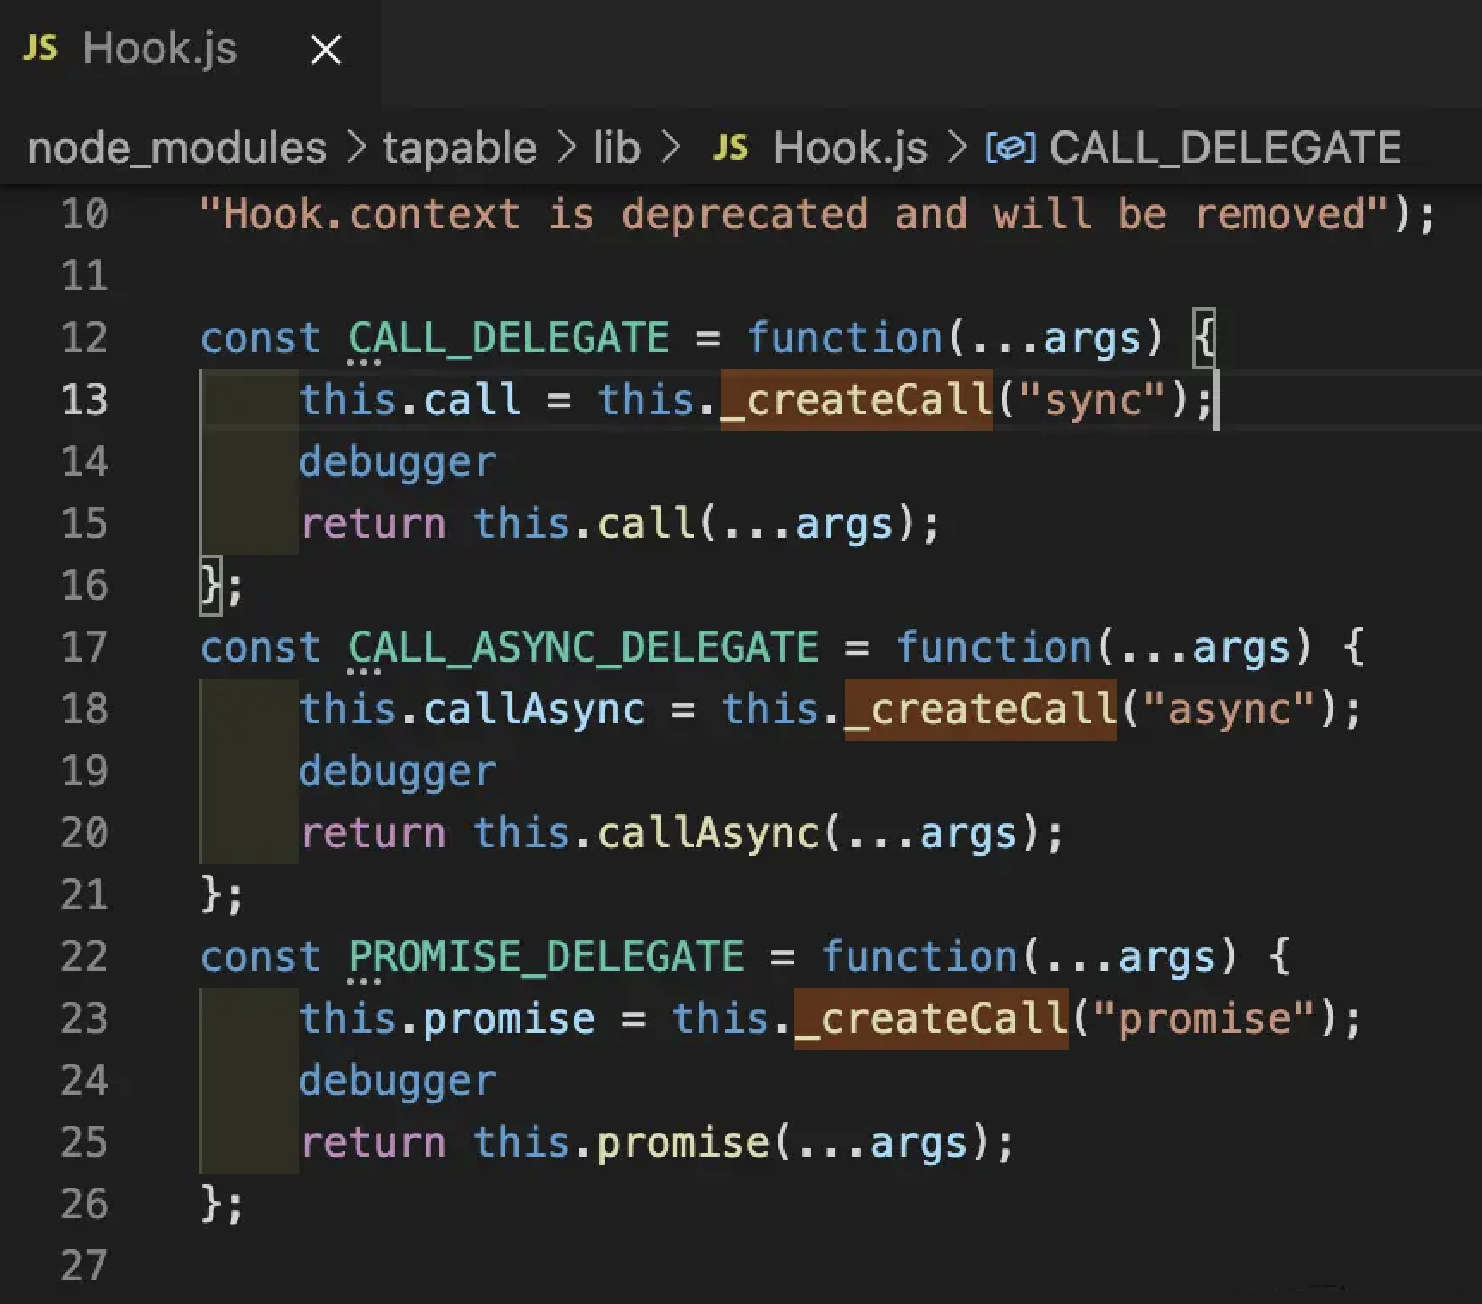Screen dimensions: 1482x1304
Task: Click highlighted _createCall on line 18
Action: point(980,709)
